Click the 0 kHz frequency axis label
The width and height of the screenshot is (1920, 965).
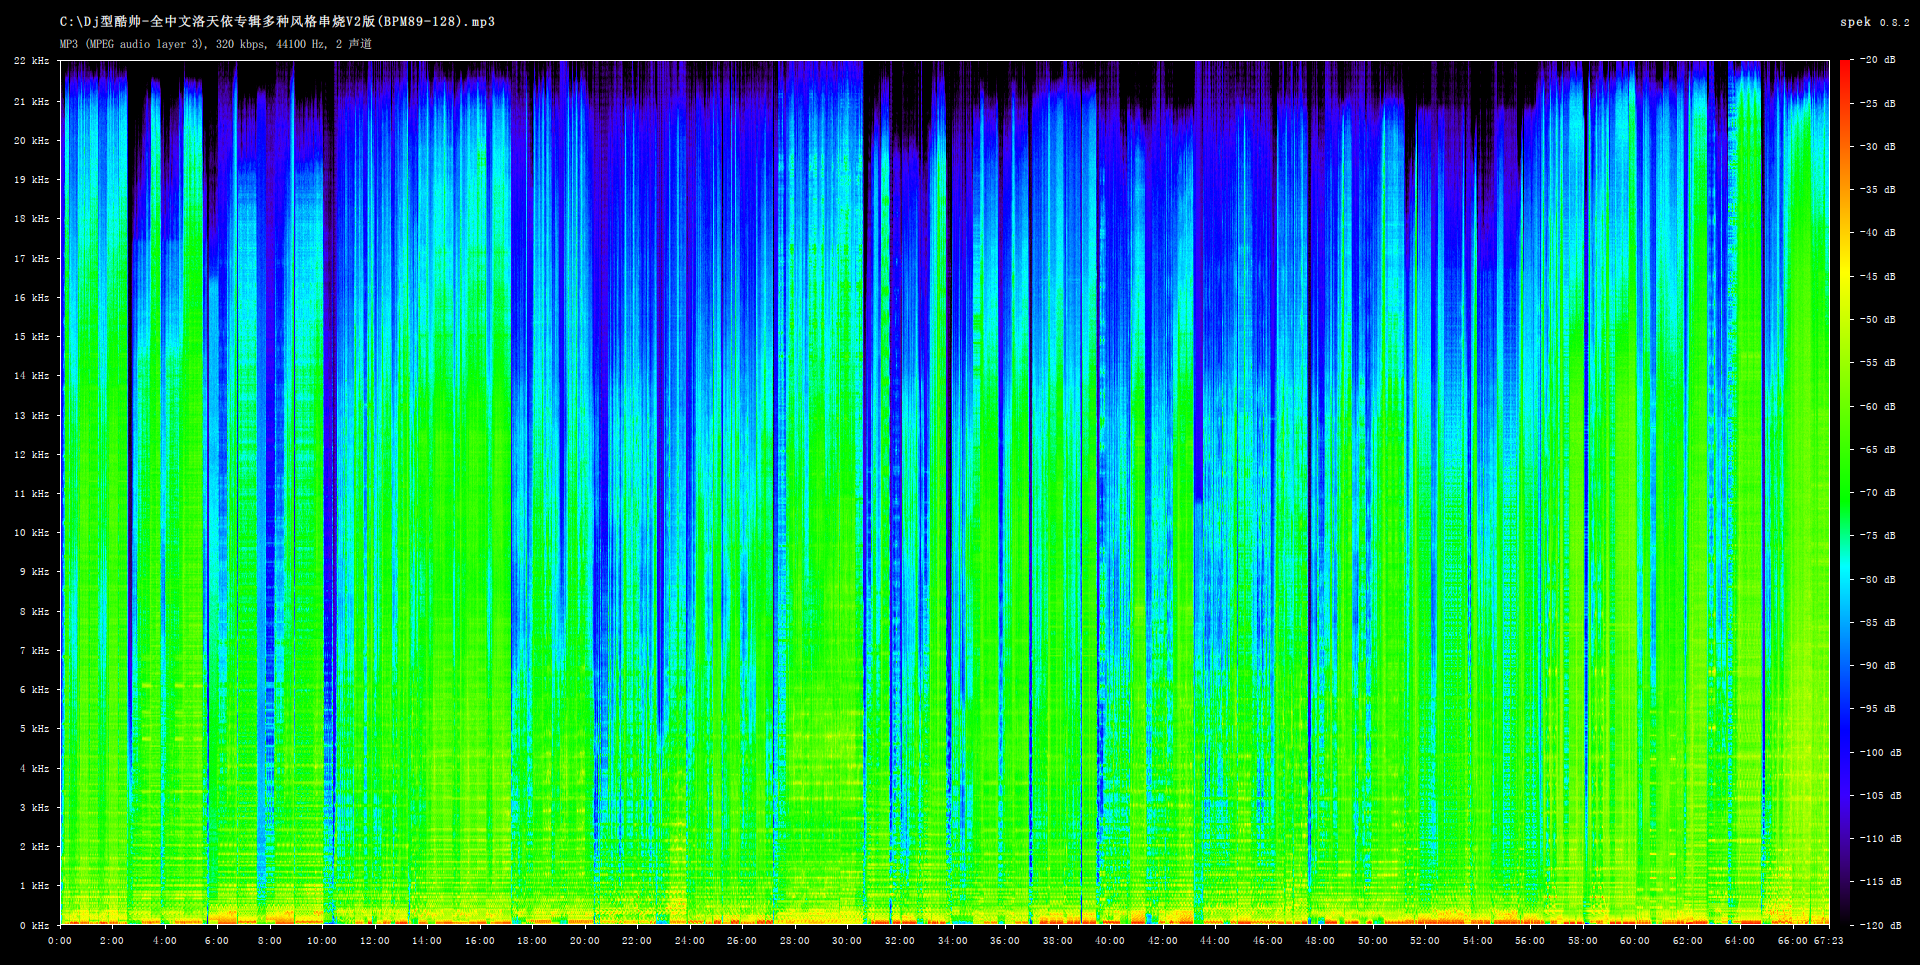point(34,925)
